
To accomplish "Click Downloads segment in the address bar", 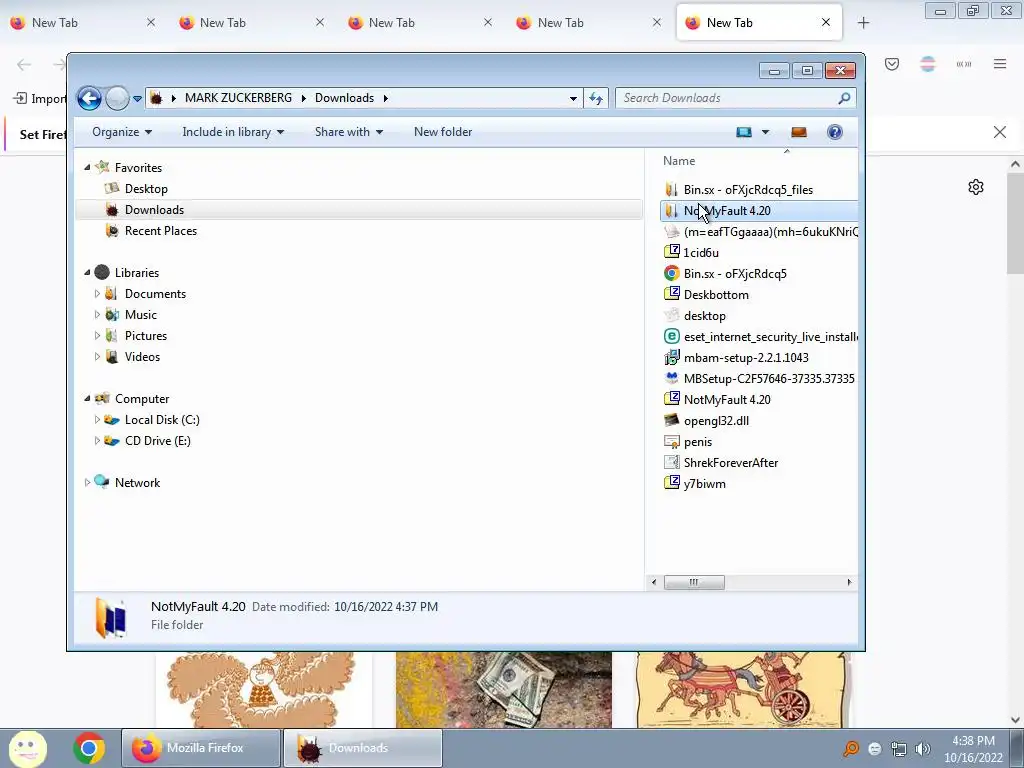I will click(x=344, y=98).
